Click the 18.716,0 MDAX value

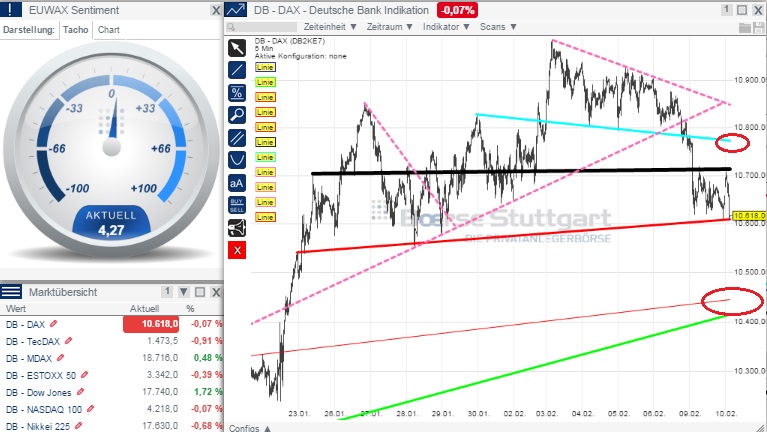(160, 358)
